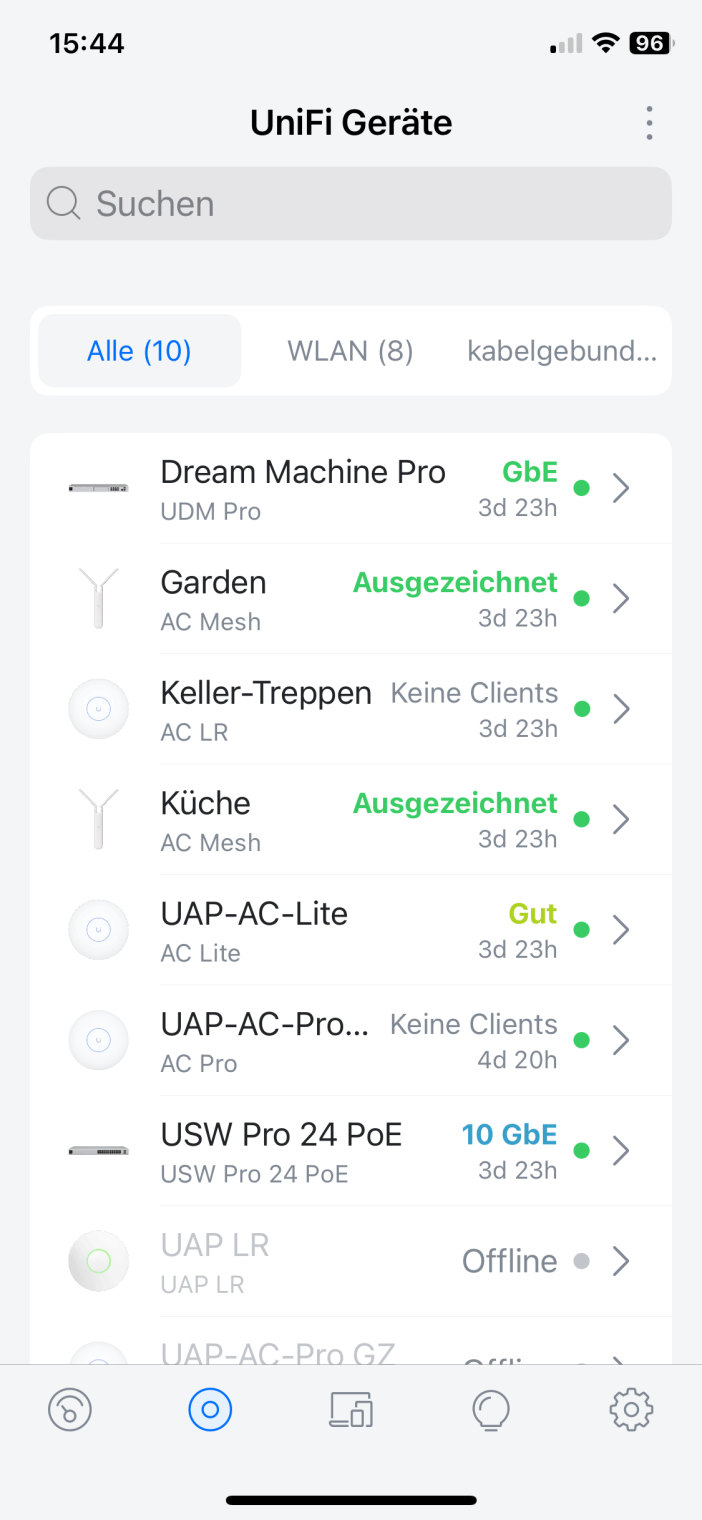Image resolution: width=702 pixels, height=1520 pixels.
Task: Tap the offline UAP LR device icon
Action: 98,1261
